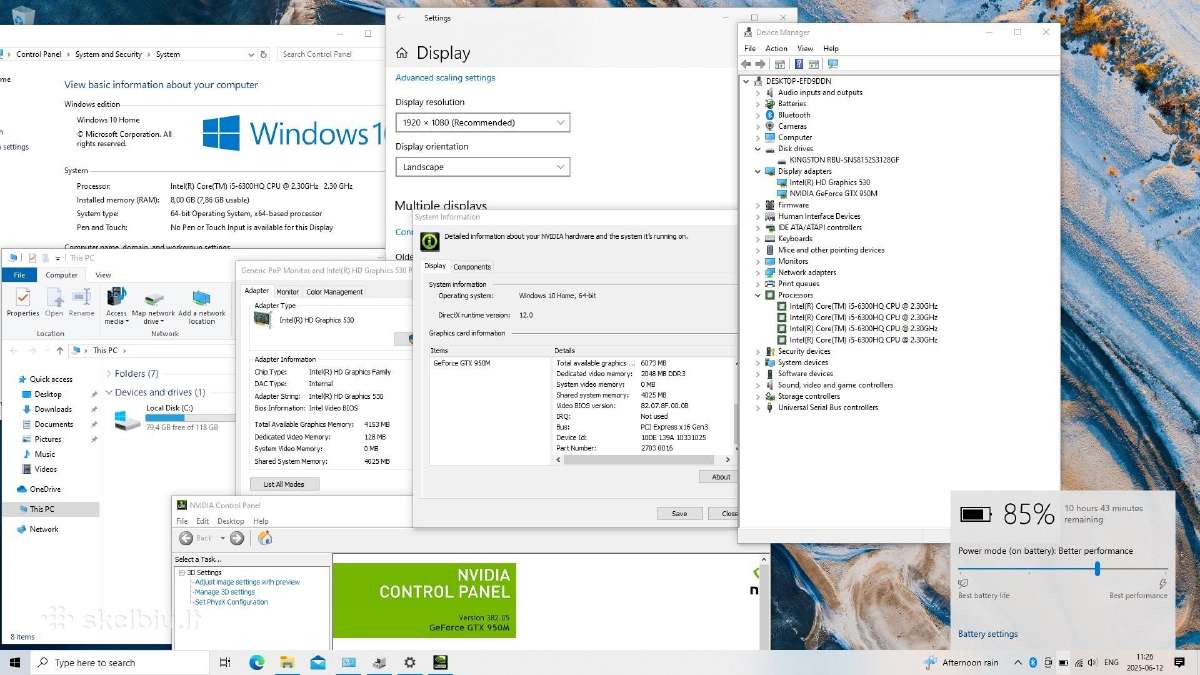The image size is (1200, 675).
Task: Open the Display resolution dropdown
Action: [x=482, y=122]
